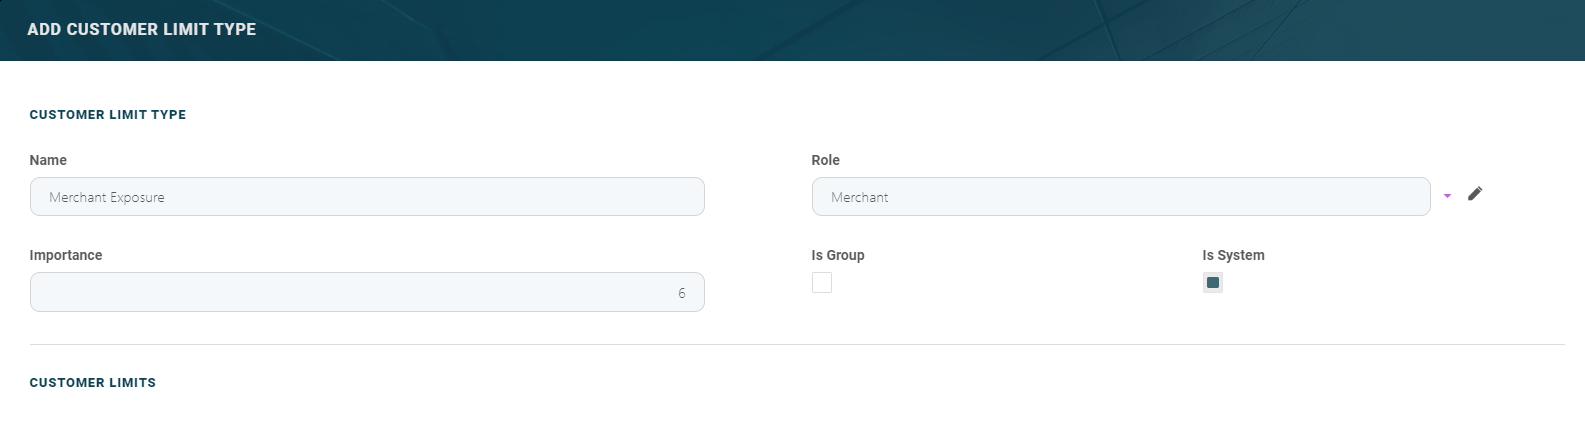Click the Is System label text
The width and height of the screenshot is (1585, 442).
pos(1233,255)
